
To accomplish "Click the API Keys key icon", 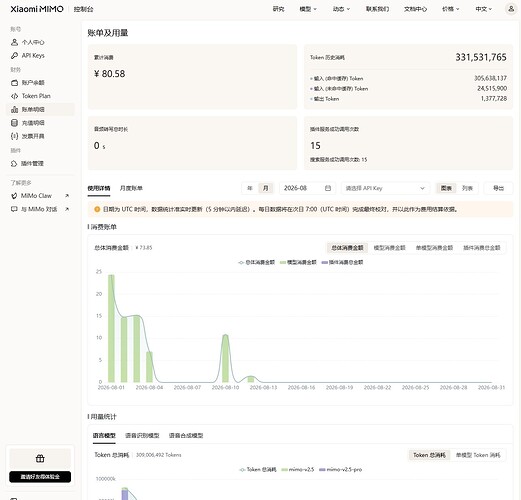I will coord(14,56).
